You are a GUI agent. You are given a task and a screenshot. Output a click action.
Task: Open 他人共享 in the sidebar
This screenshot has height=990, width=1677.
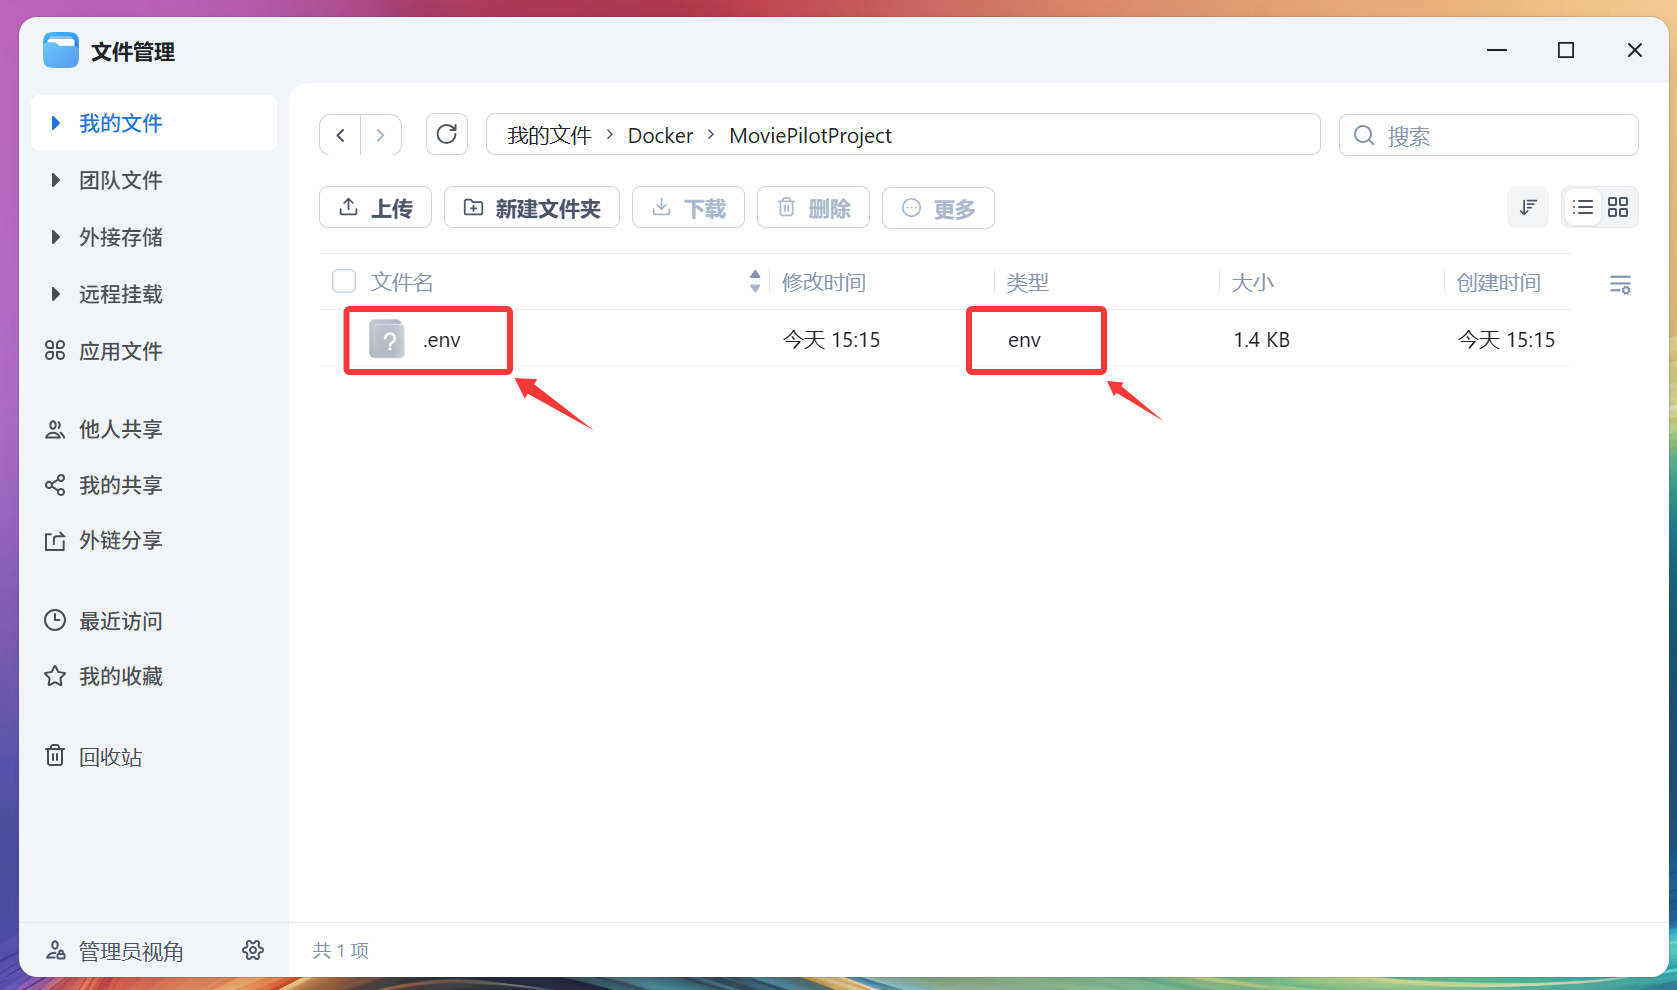(120, 429)
